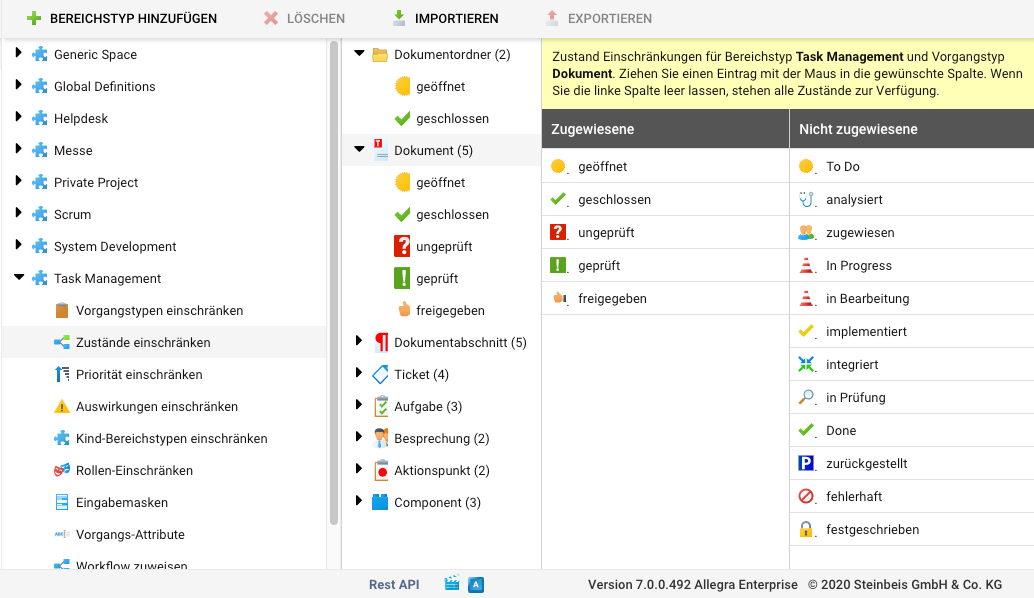This screenshot has height=598, width=1034.
Task: Click the red question mark ungeprüft icon
Action: pyautogui.click(x=403, y=246)
